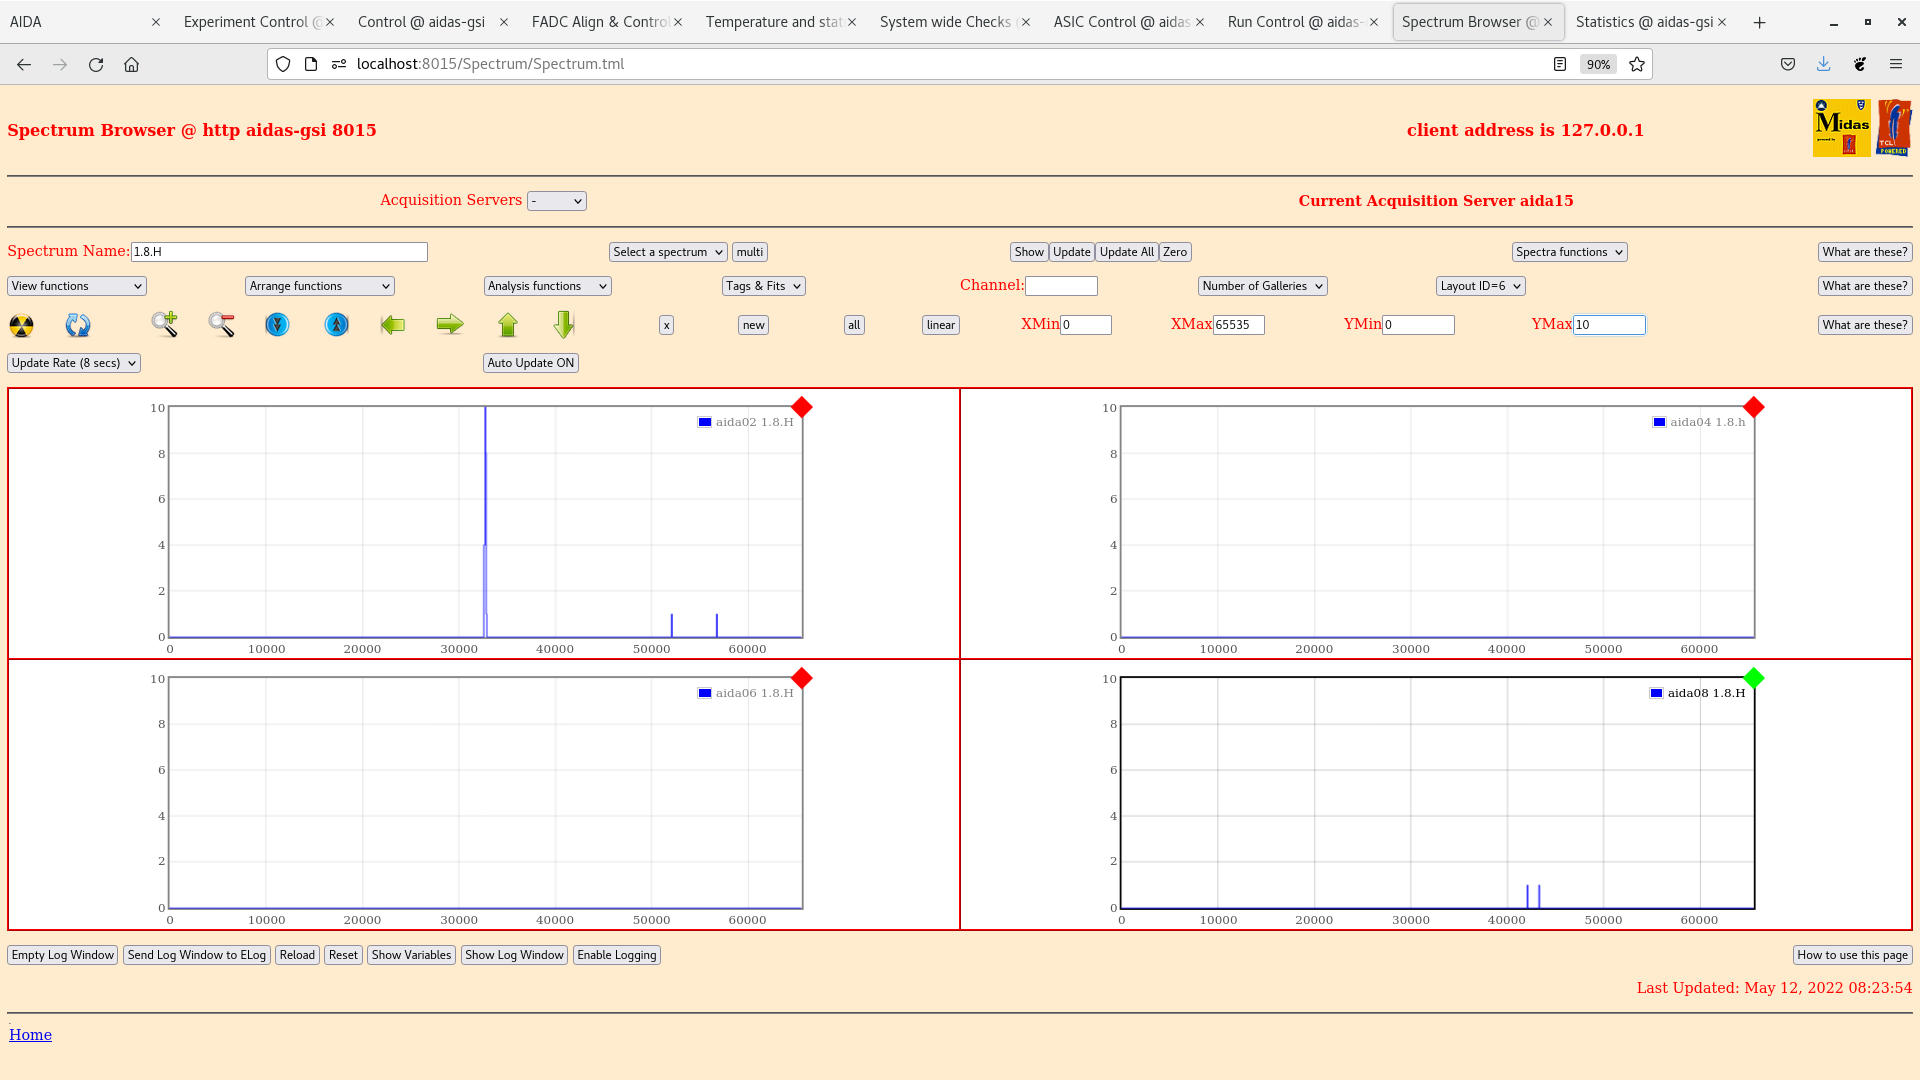The width and height of the screenshot is (1920, 1080).
Task: Click the yellow radiation hazard icon
Action: click(x=21, y=325)
